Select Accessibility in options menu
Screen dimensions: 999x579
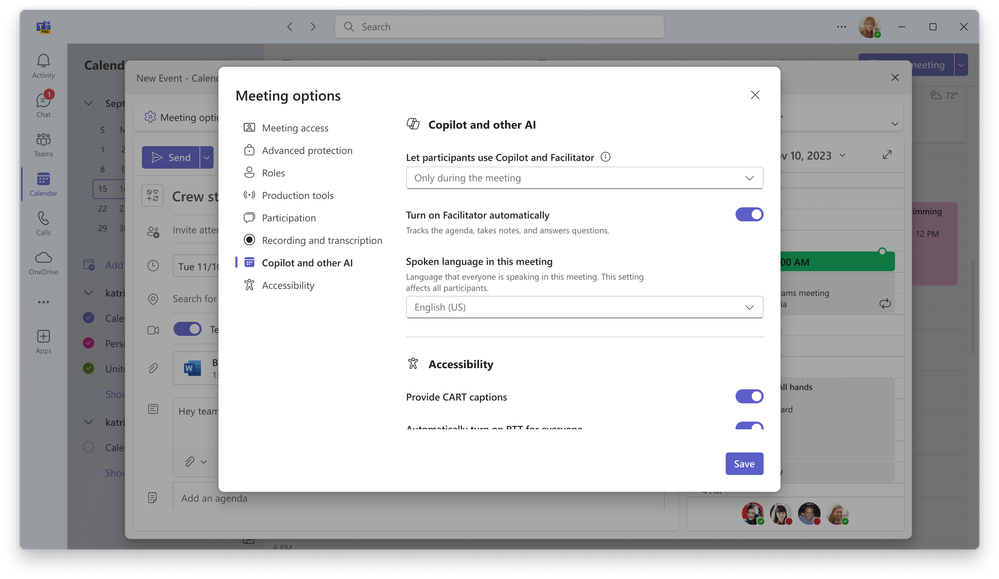pyautogui.click(x=288, y=285)
